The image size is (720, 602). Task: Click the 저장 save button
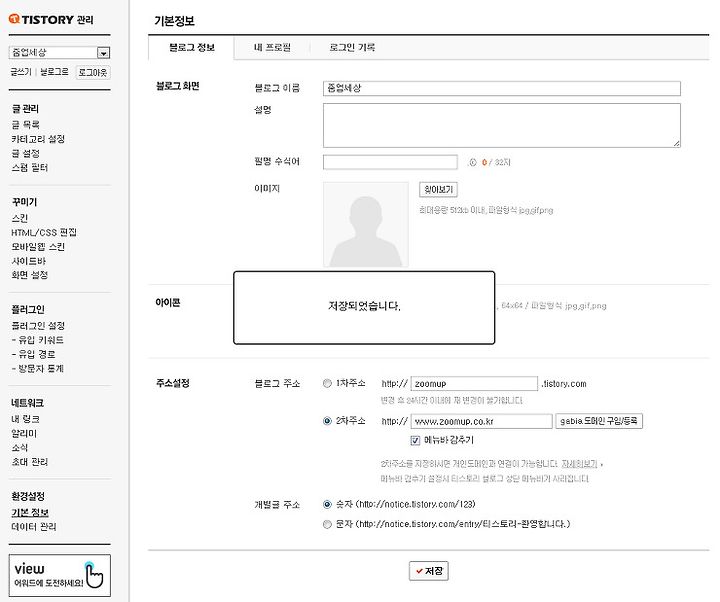[429, 571]
